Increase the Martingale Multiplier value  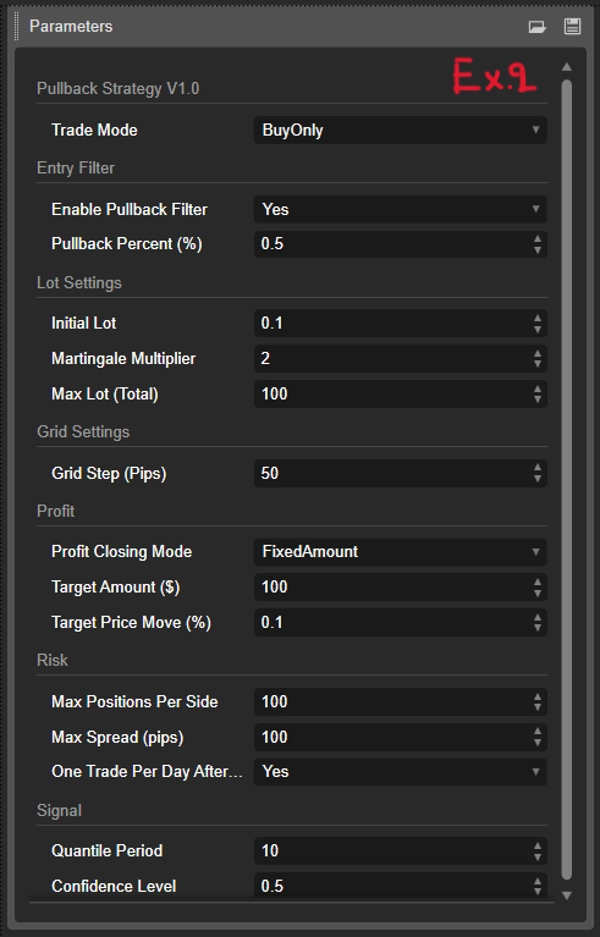pyautogui.click(x=539, y=354)
